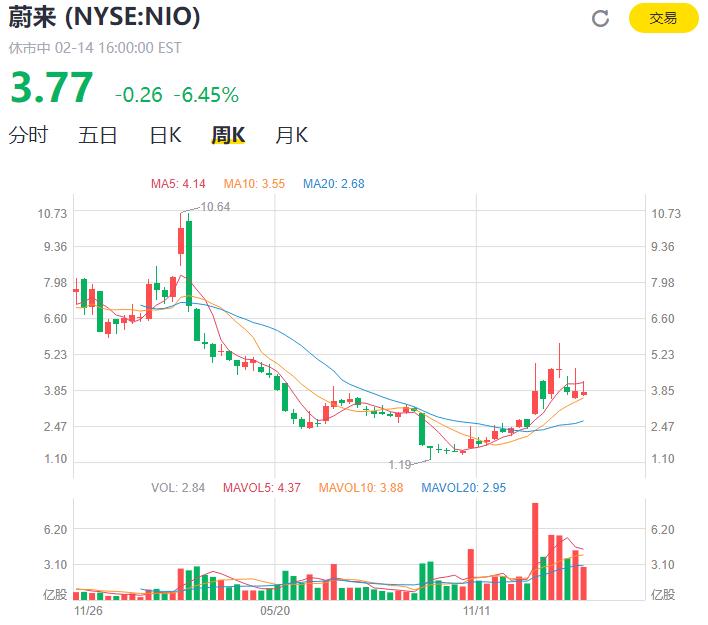Click the market status text 休市中 02-14 16:00:00 EST

click(95, 48)
